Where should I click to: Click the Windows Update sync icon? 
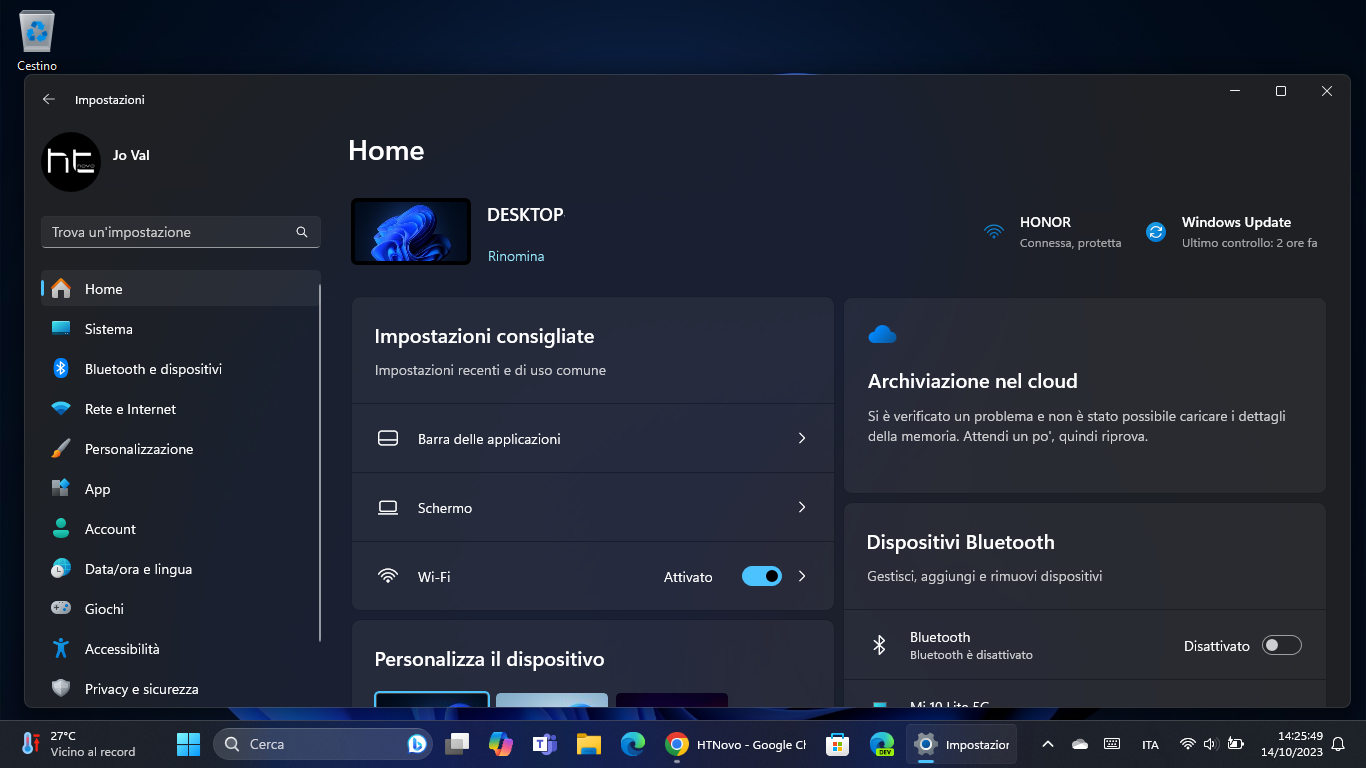tap(1156, 232)
